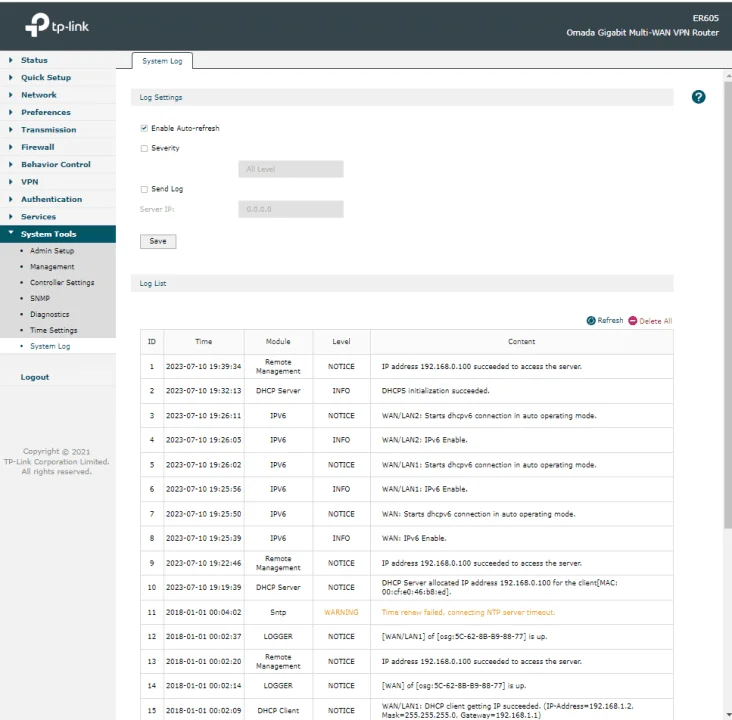Viewport: 732px width, 720px height.
Task: Expand the Quick Setup menu
Action: click(x=46, y=78)
